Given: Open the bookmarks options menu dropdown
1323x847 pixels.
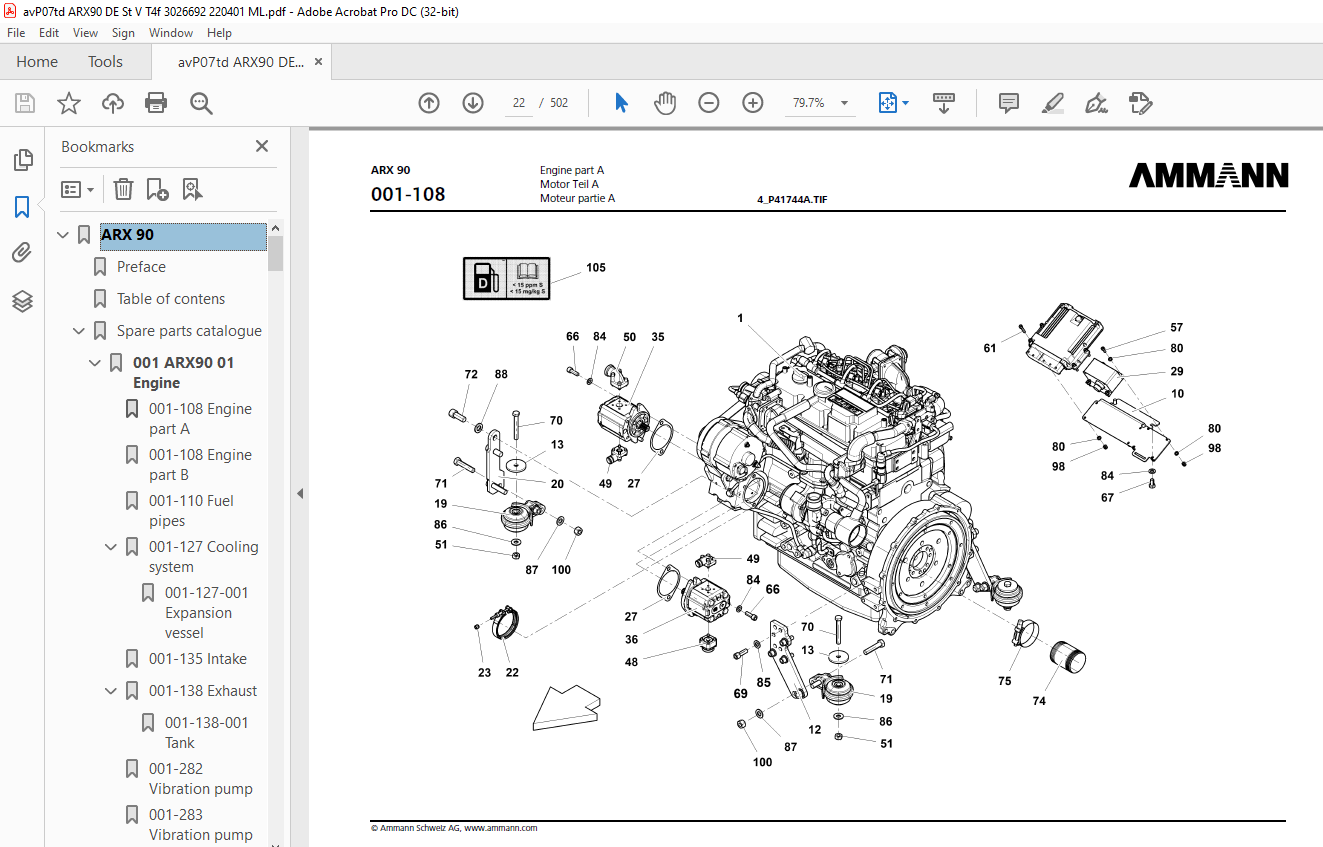Looking at the screenshot, I should pos(77,189).
